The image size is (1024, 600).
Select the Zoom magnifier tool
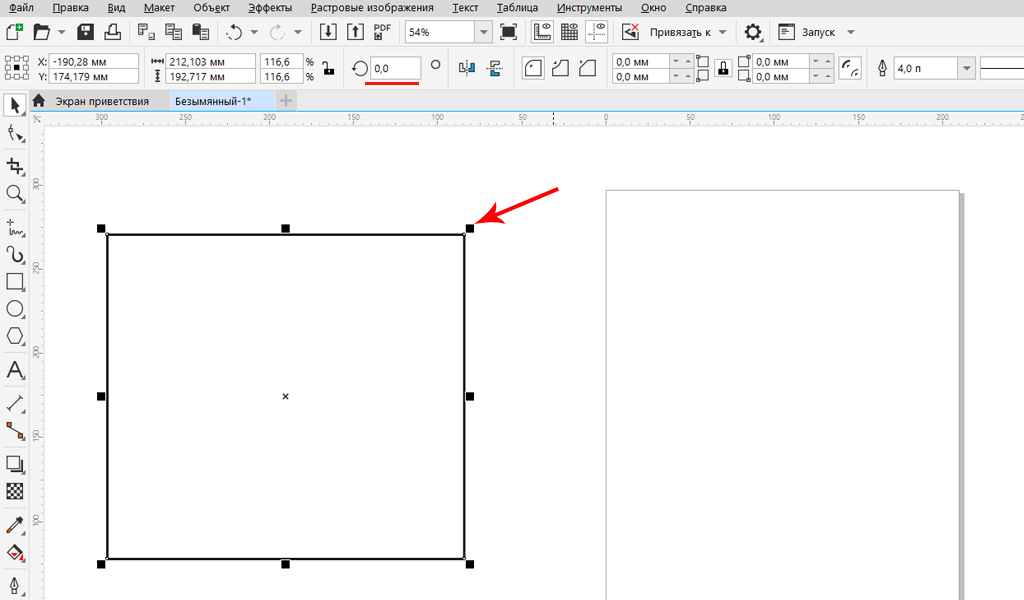click(x=15, y=193)
